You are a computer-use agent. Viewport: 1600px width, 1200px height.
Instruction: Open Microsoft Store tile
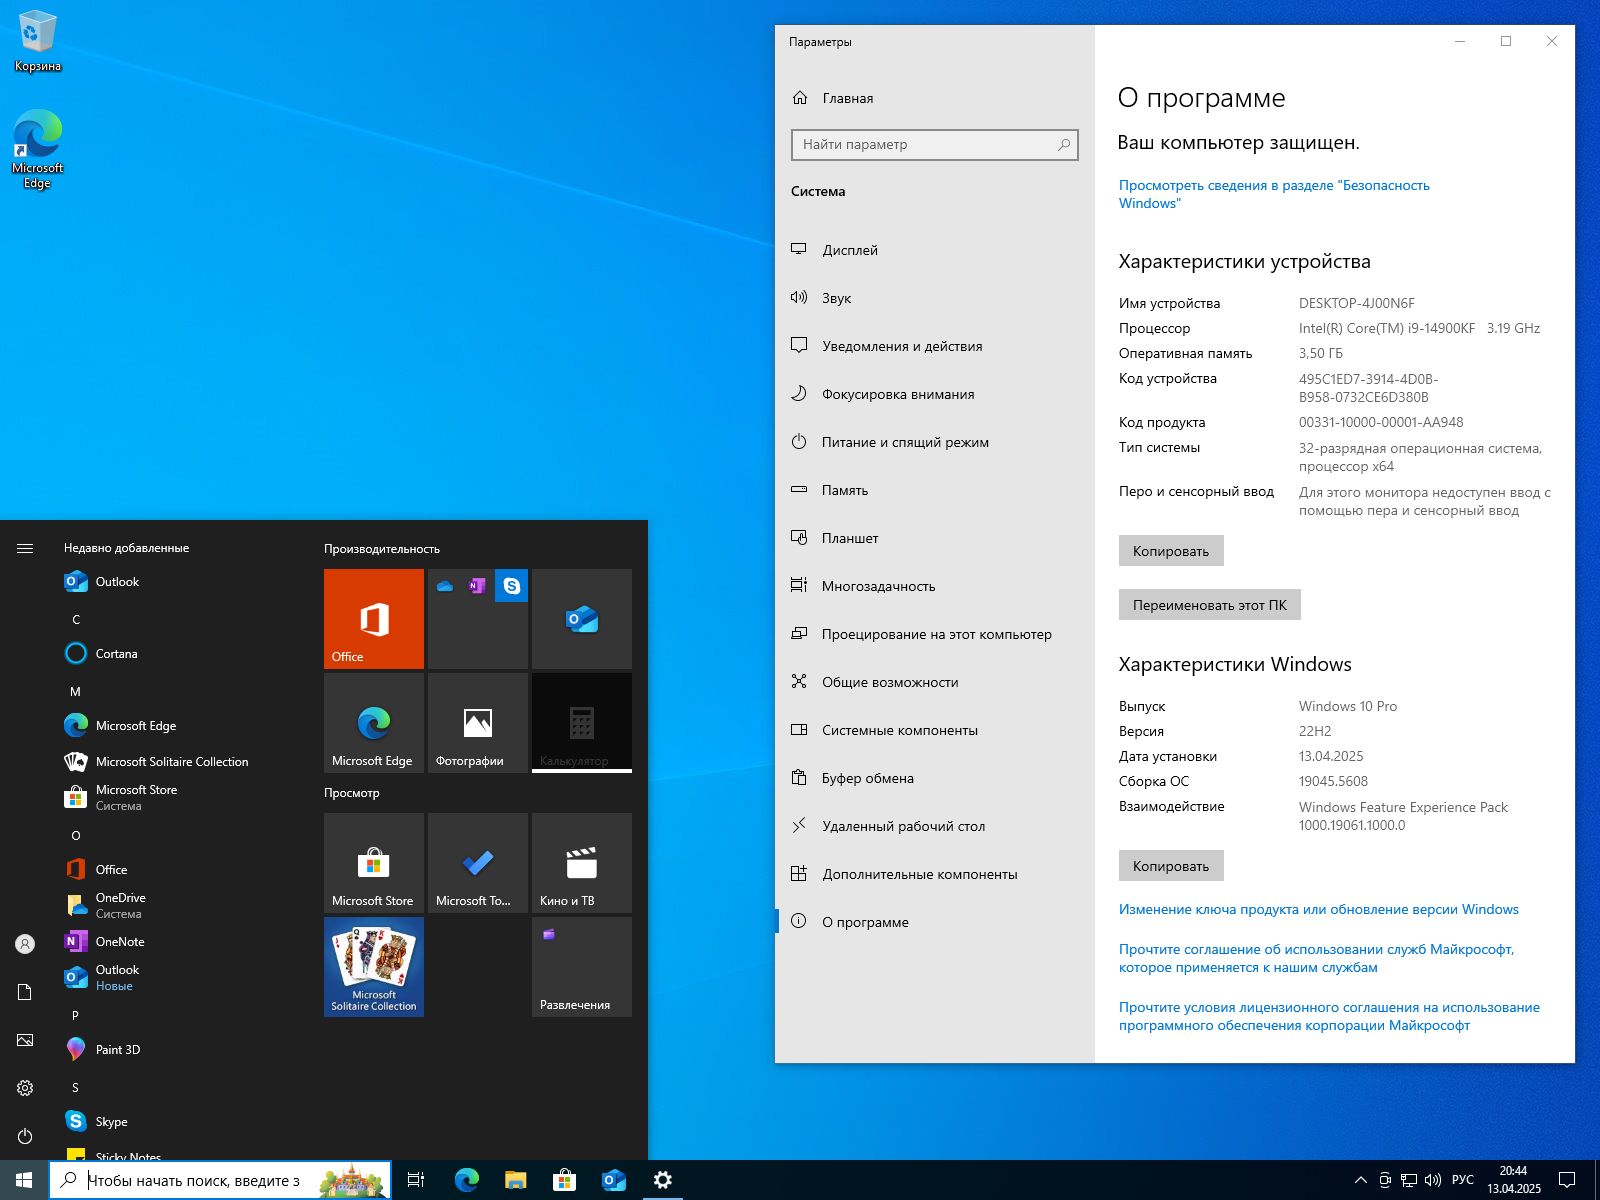tap(374, 863)
